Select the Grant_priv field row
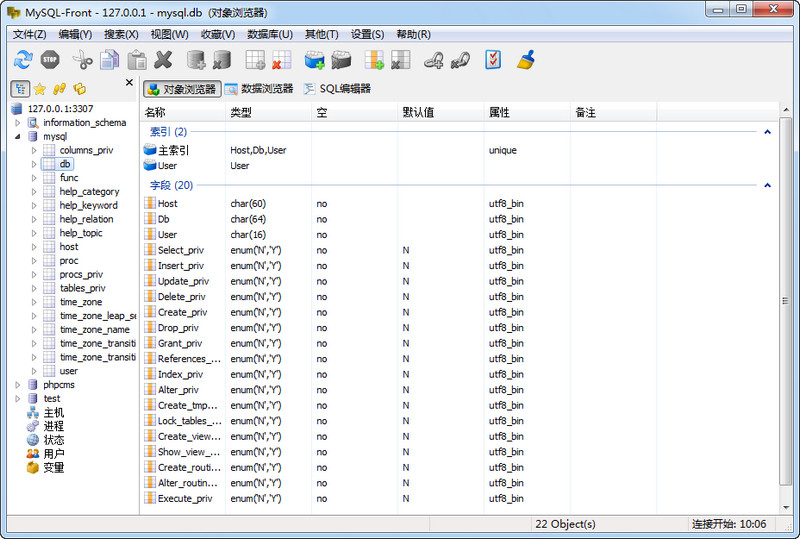800x539 pixels. click(459, 343)
